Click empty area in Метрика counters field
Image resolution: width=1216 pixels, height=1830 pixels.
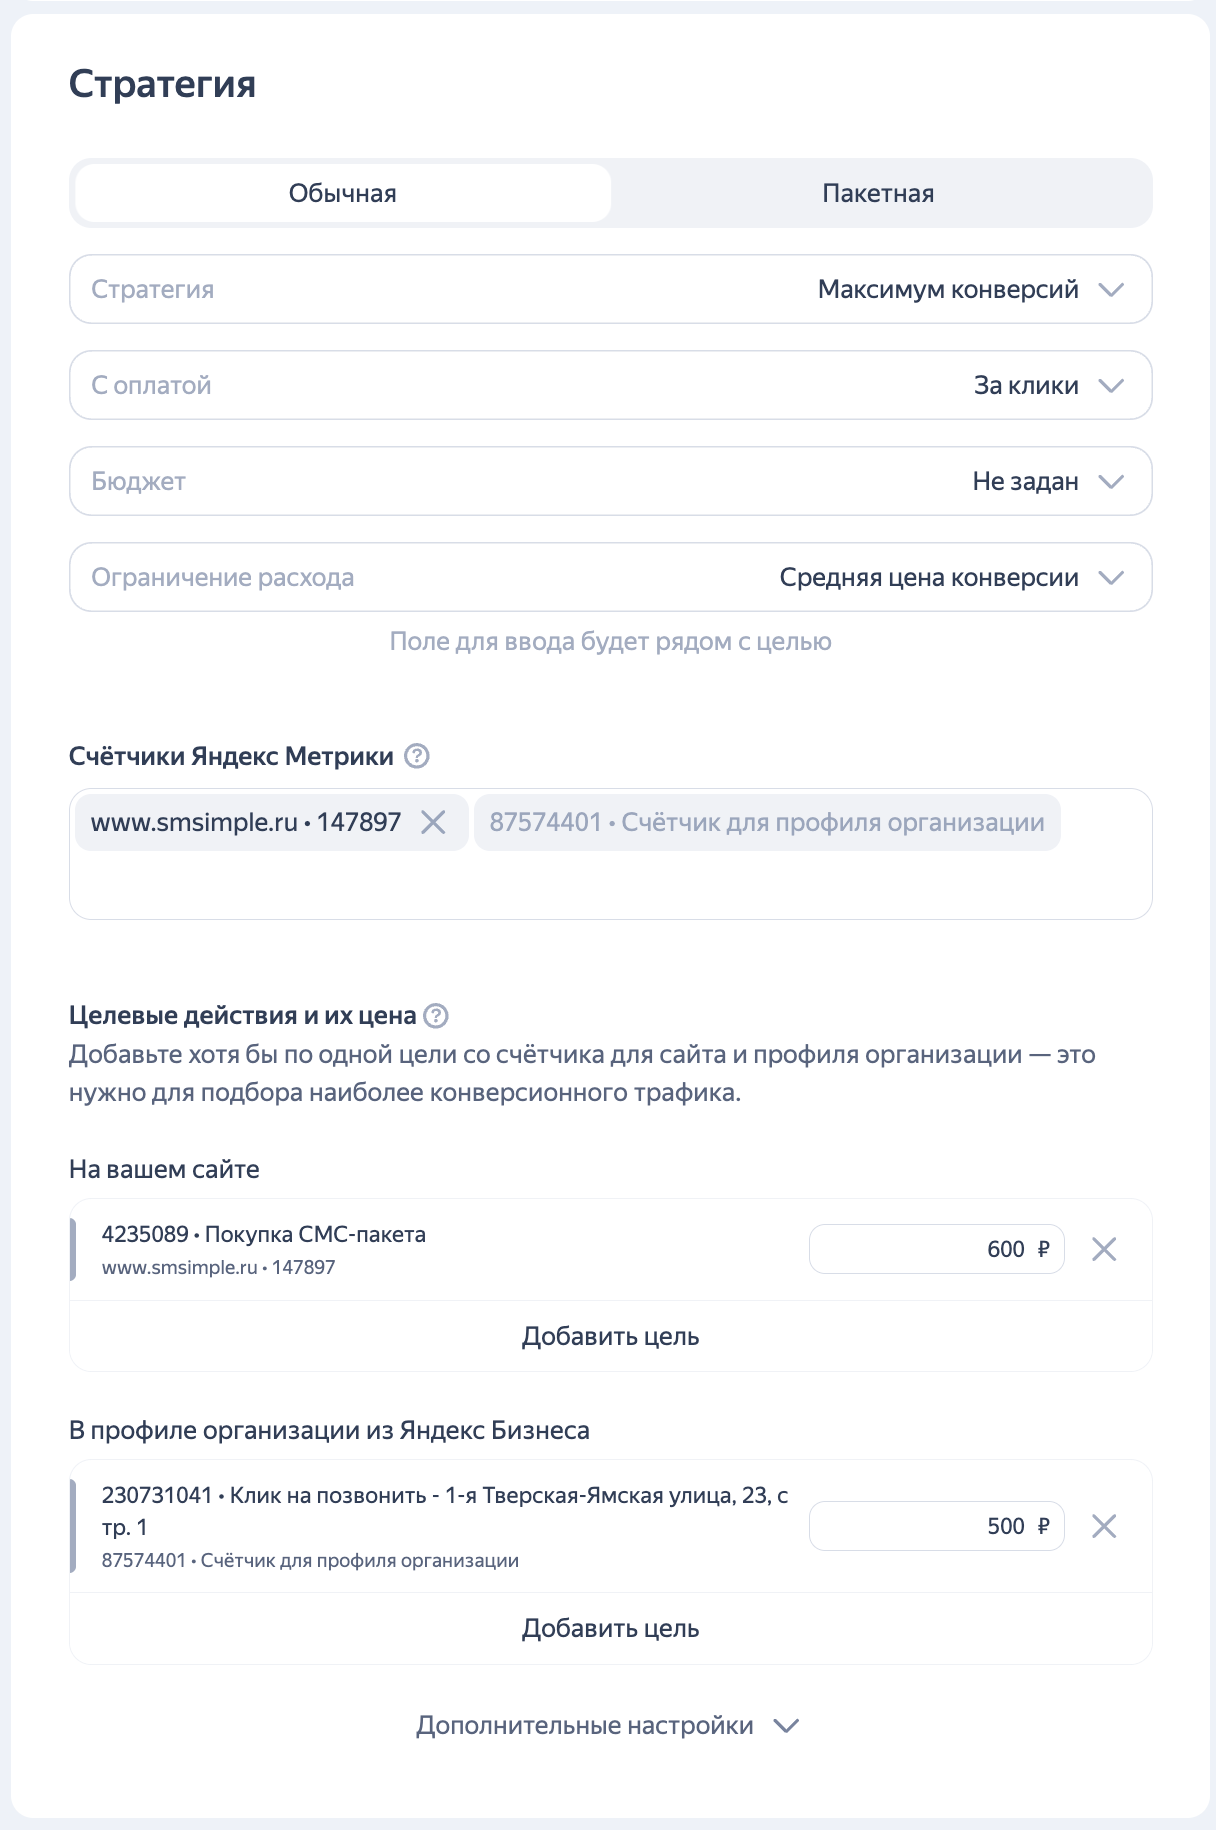(x=610, y=885)
